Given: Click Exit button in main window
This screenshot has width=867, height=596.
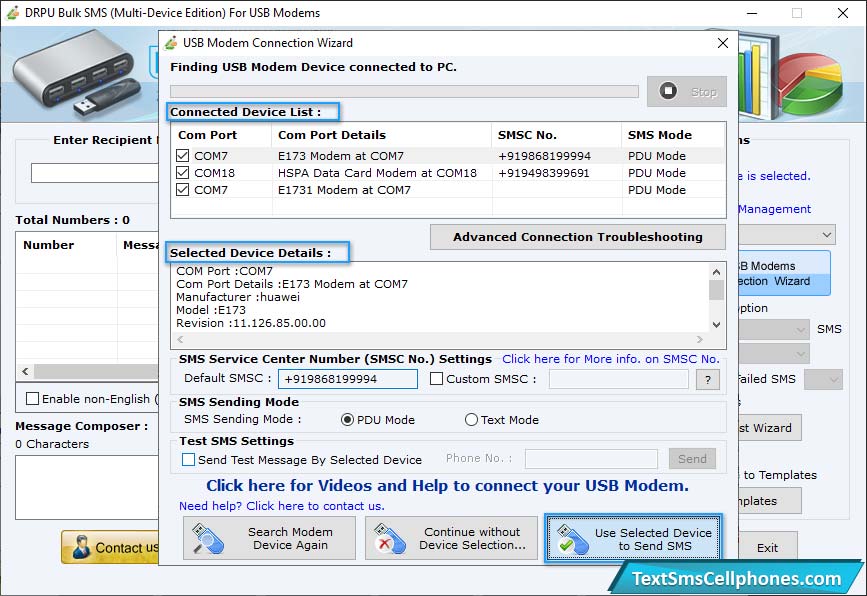Looking at the screenshot, I should click(767, 547).
